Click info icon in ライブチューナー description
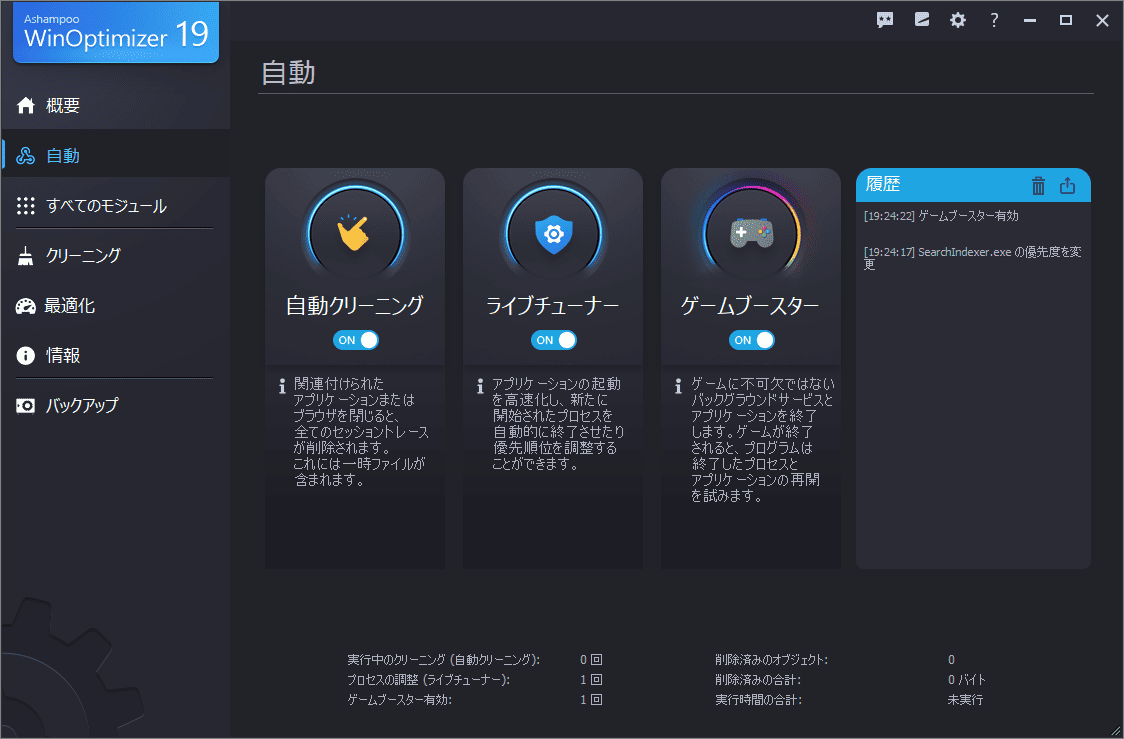This screenshot has width=1124, height=739. [x=480, y=386]
